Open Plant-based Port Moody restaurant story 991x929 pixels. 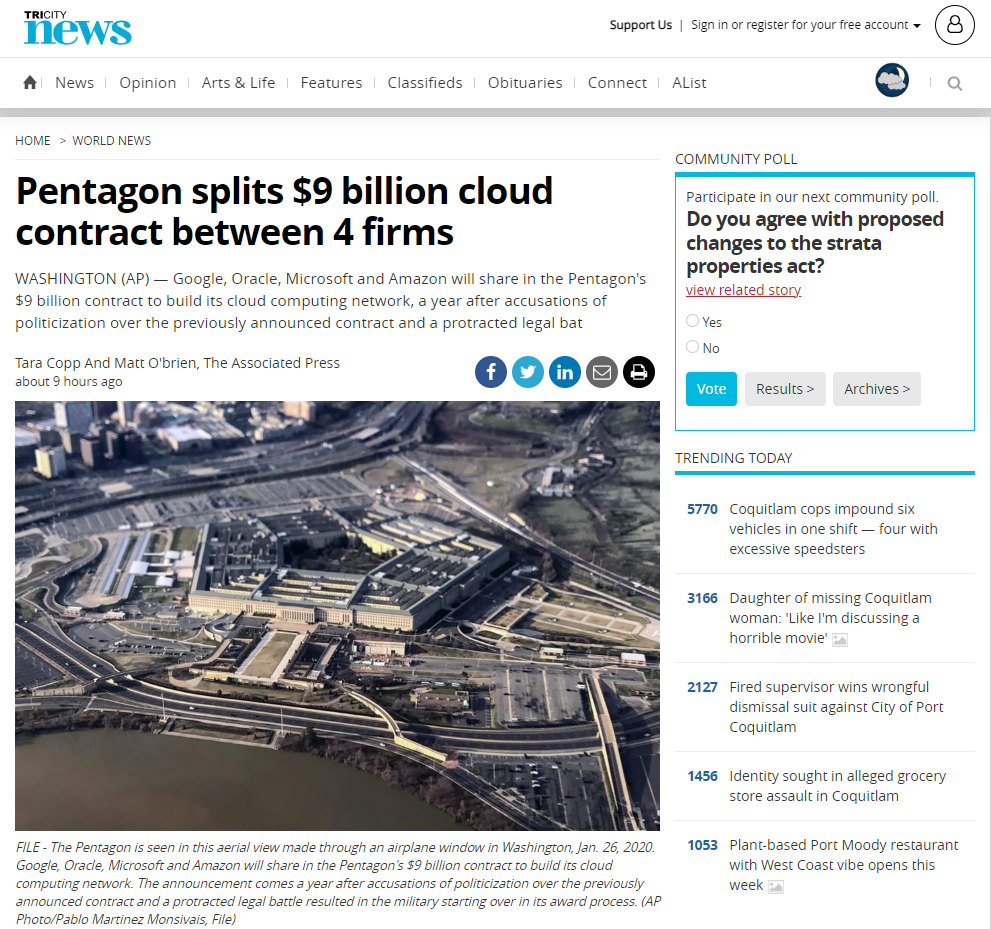coord(844,865)
